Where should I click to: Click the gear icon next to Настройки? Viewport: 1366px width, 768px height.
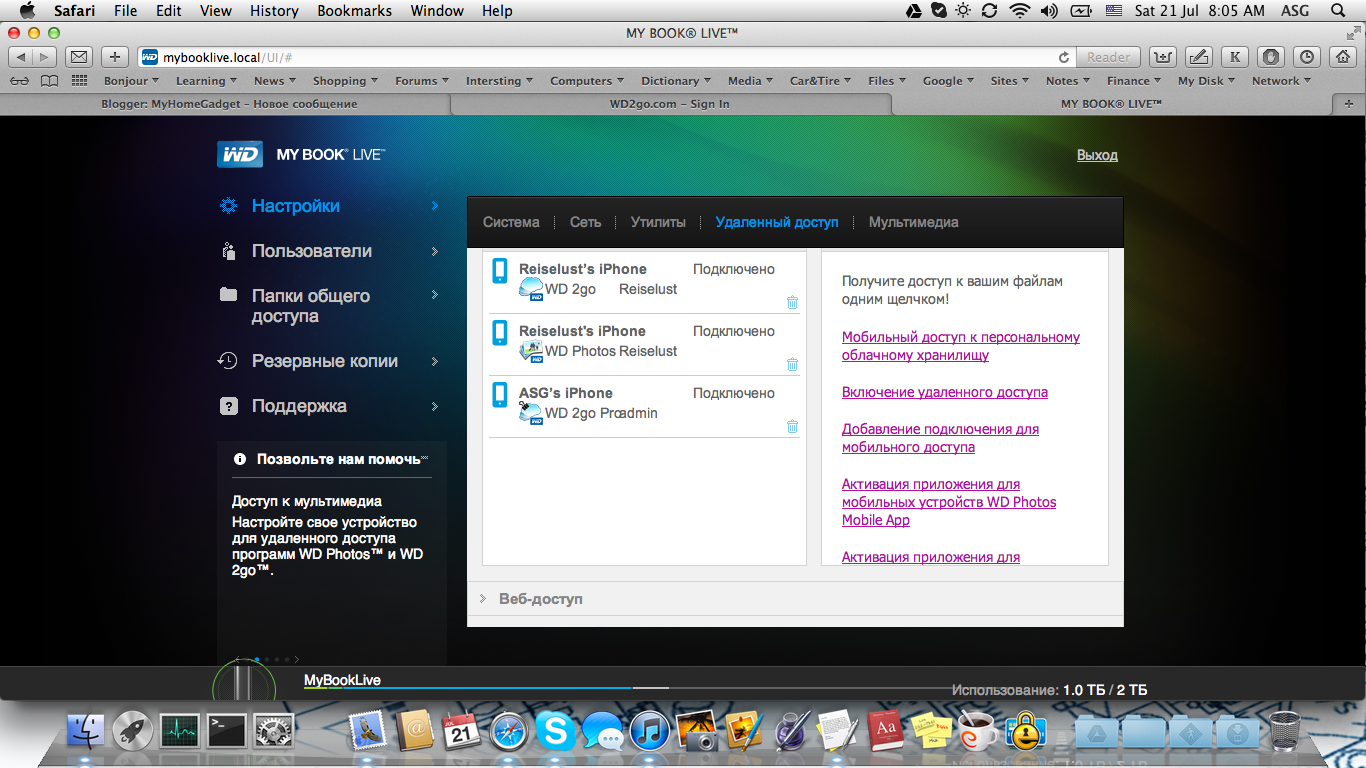(x=229, y=206)
